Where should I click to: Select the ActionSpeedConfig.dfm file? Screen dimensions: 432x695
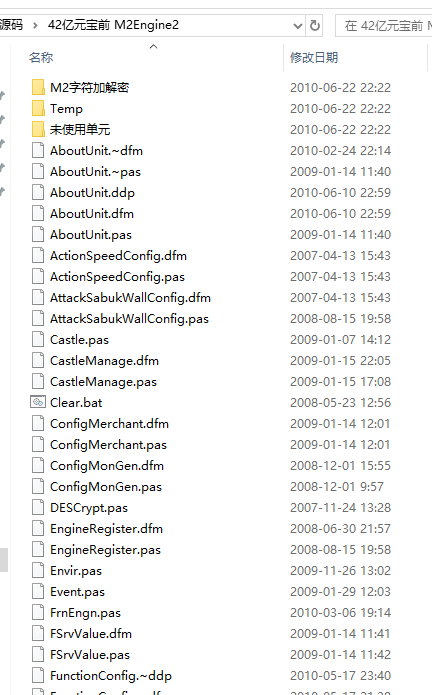pyautogui.click(x=118, y=256)
